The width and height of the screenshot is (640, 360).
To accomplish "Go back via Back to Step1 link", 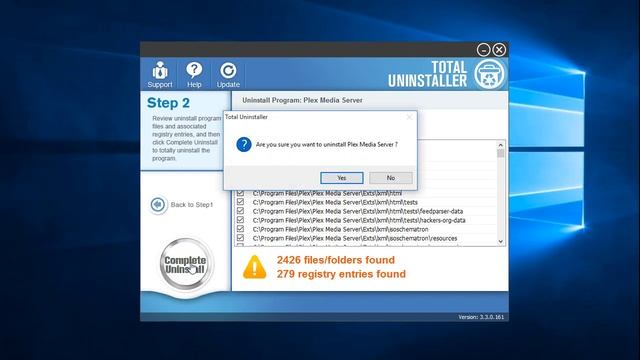I will click(191, 204).
